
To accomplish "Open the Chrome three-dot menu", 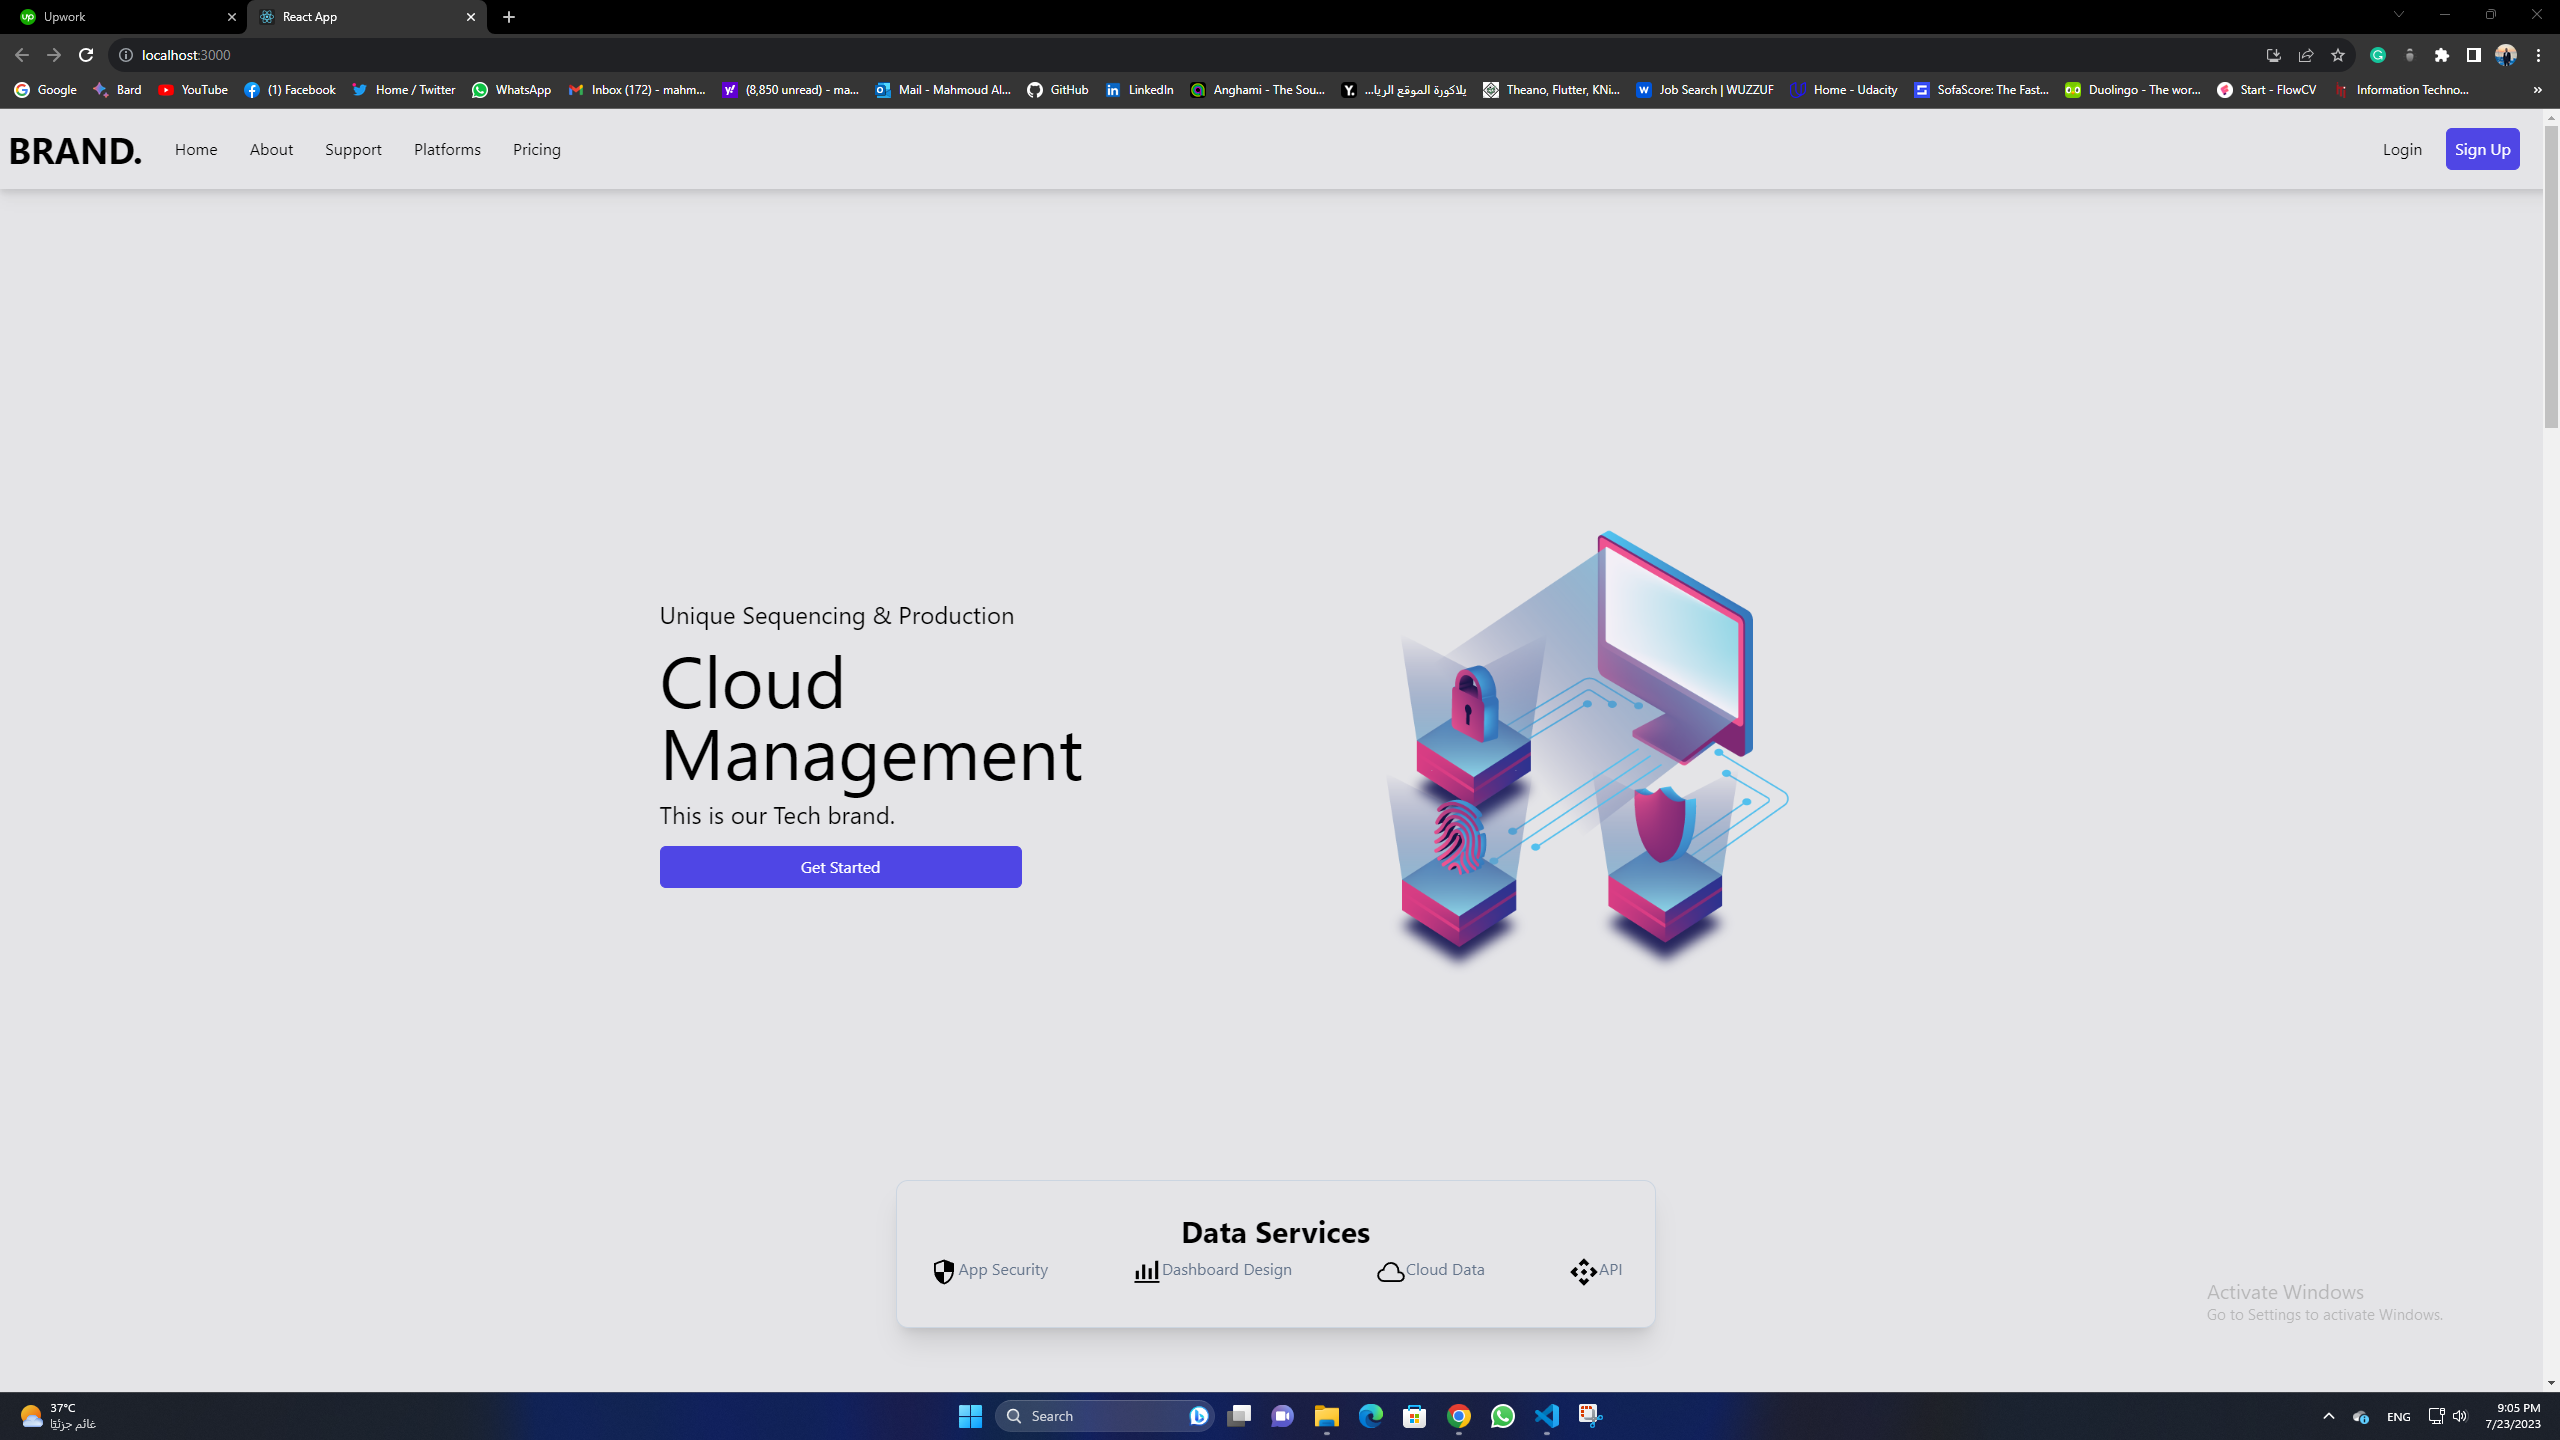I will (2538, 55).
